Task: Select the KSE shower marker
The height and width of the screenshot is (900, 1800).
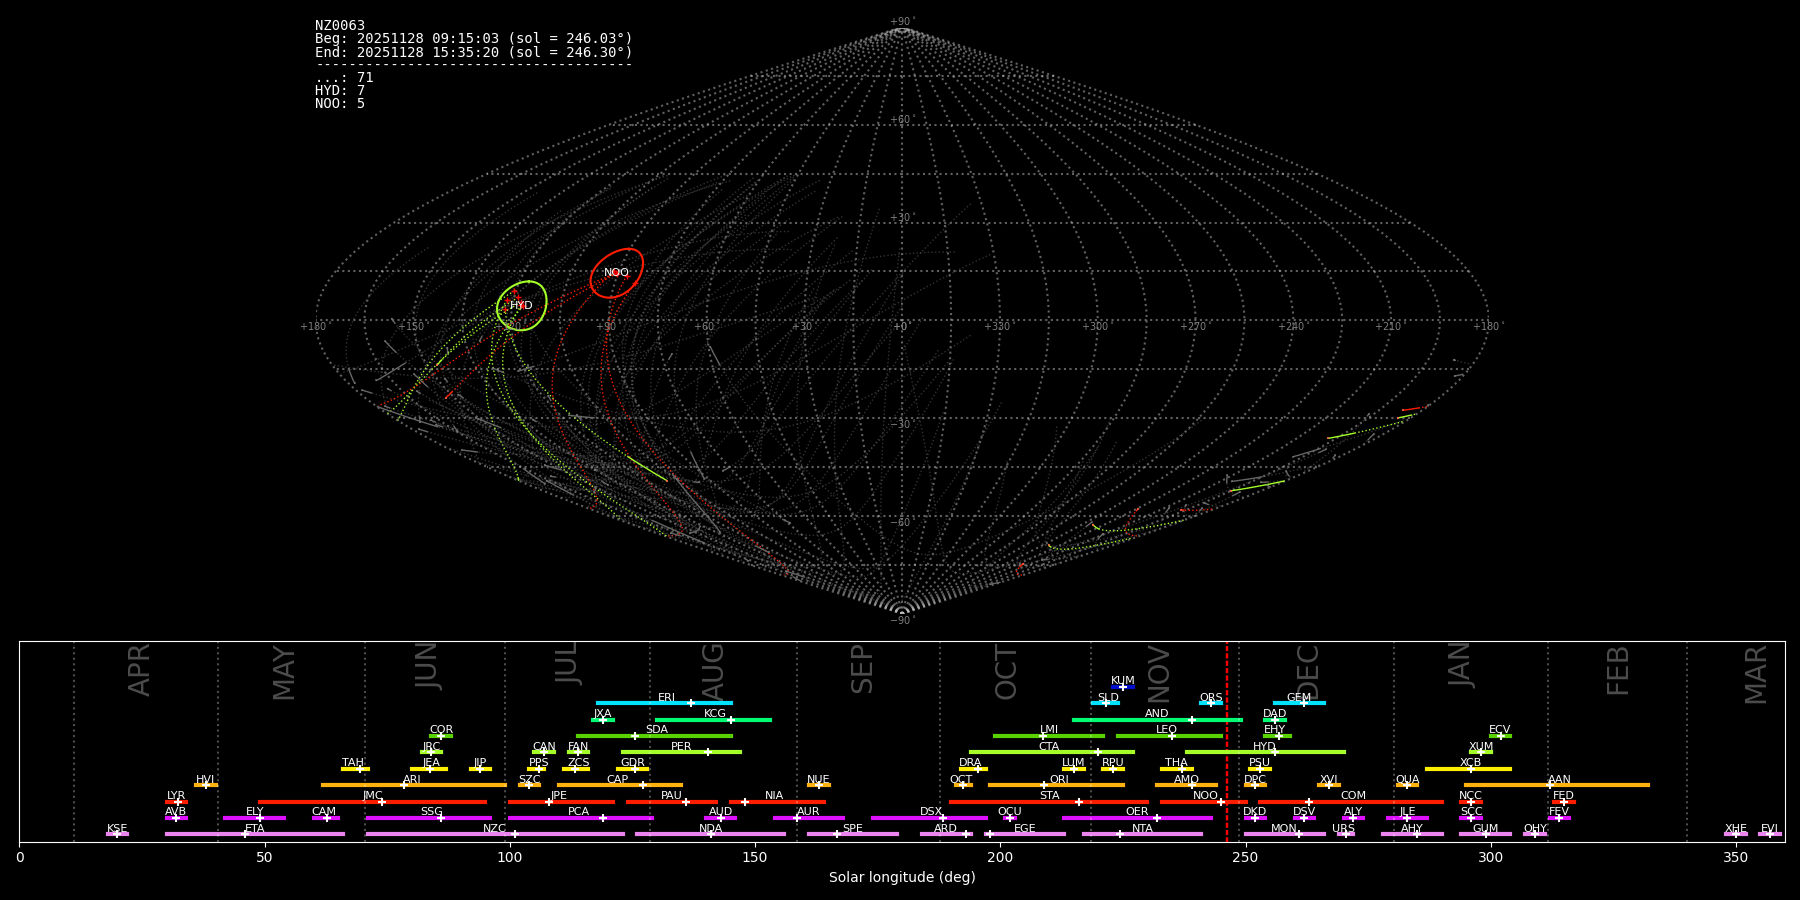Action: 117,834
